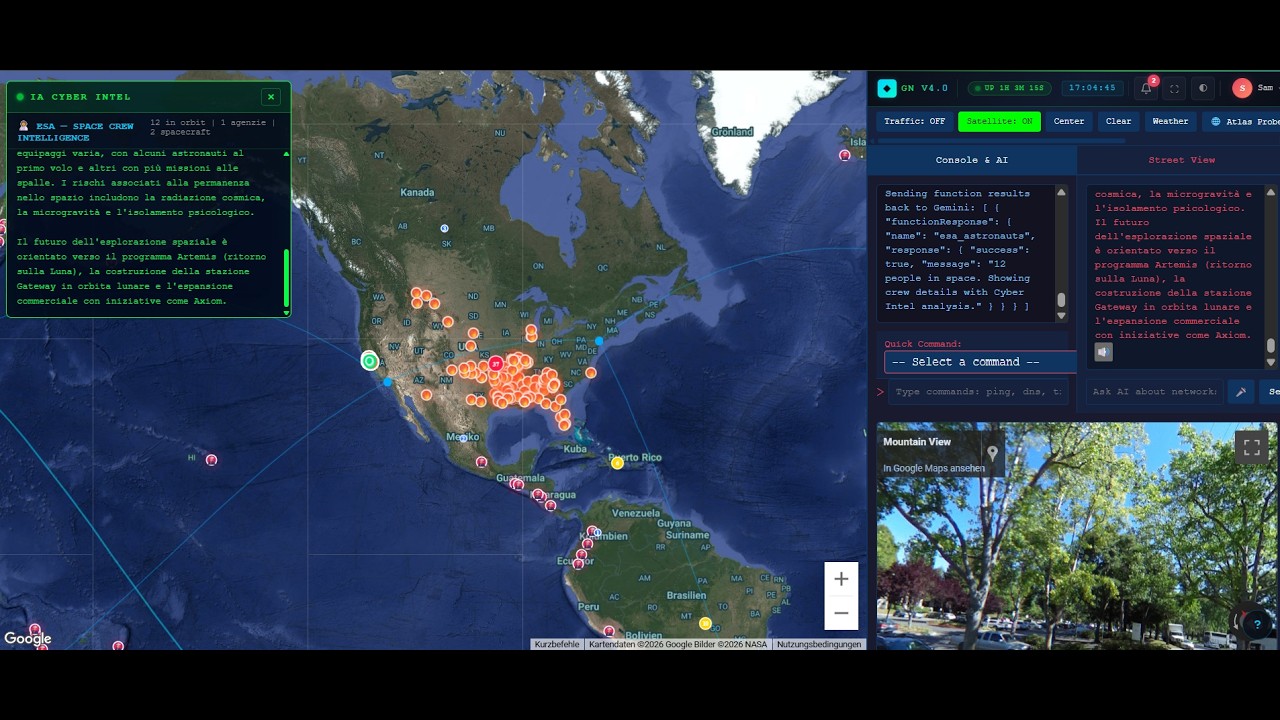Click the astronaut icon beside ESA heading
Viewport: 1280px width, 720px height.
pos(24,126)
